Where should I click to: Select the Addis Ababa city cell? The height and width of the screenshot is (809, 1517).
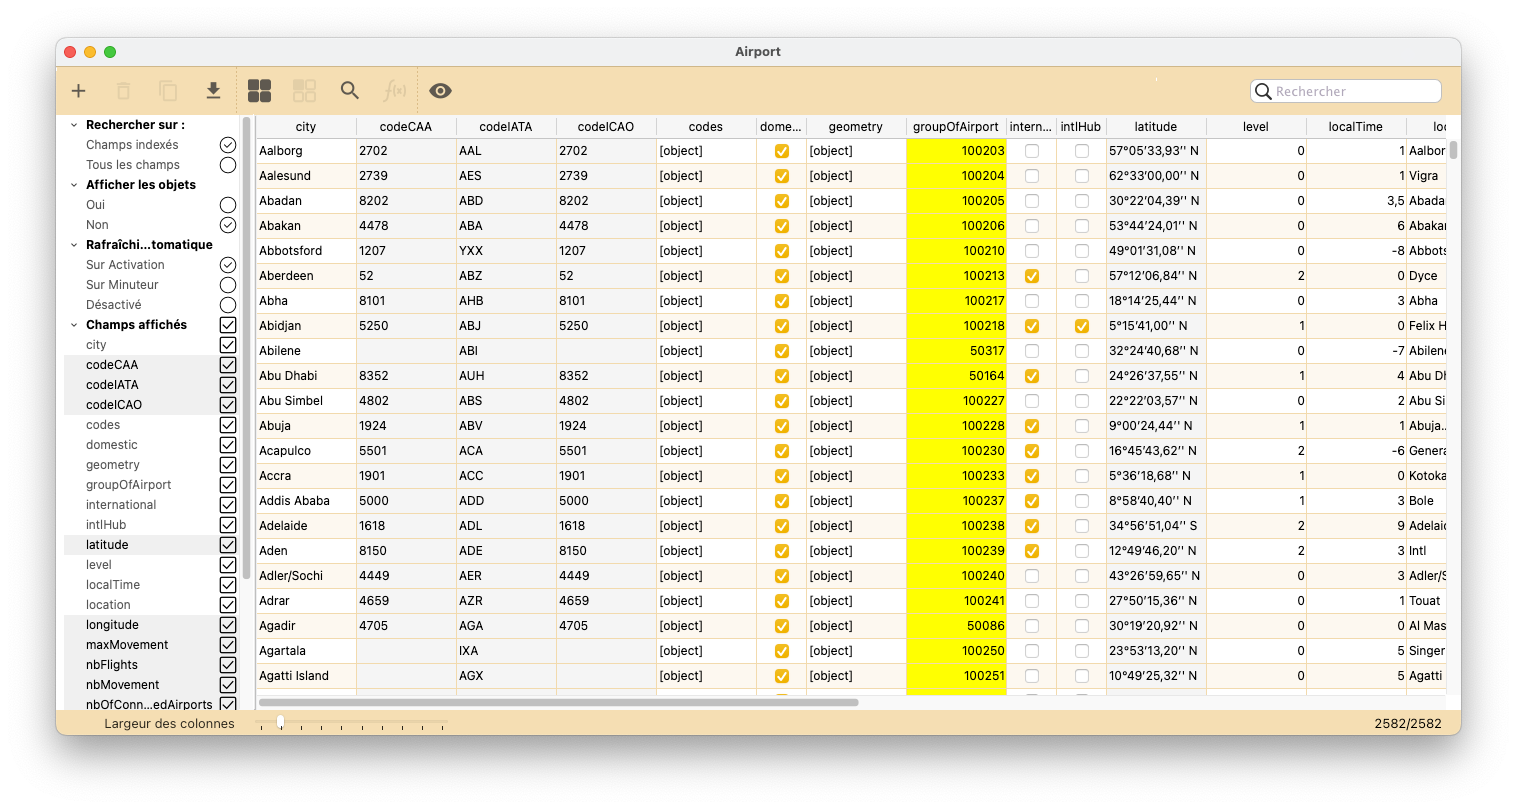pos(306,501)
